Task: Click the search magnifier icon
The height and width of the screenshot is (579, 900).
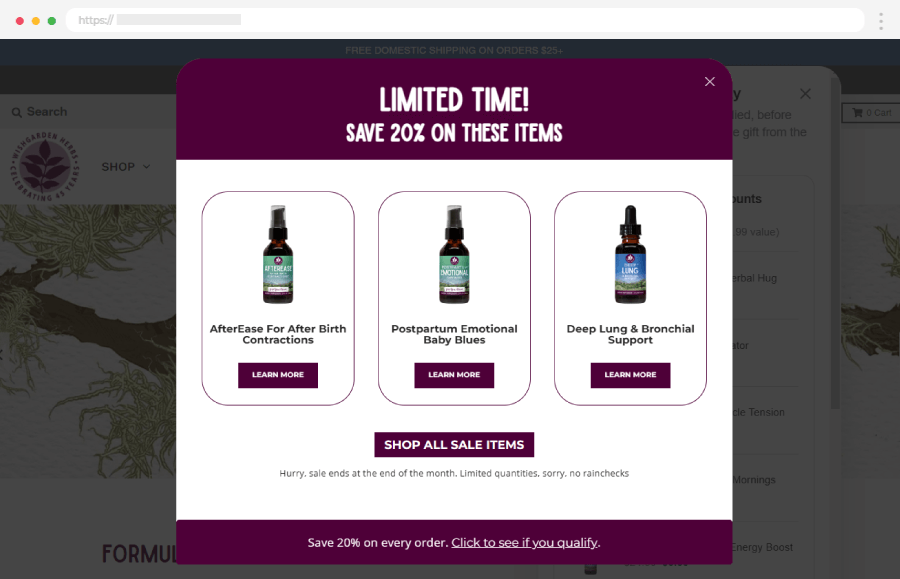Action: (17, 112)
